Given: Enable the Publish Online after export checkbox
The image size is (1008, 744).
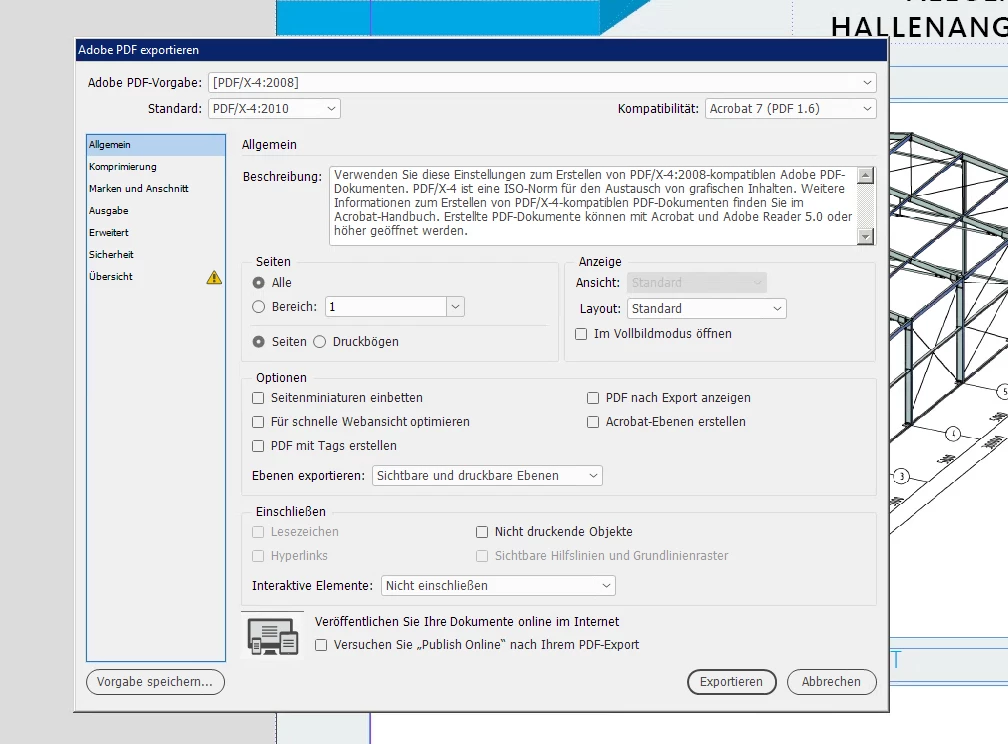Looking at the screenshot, I should pos(321,645).
